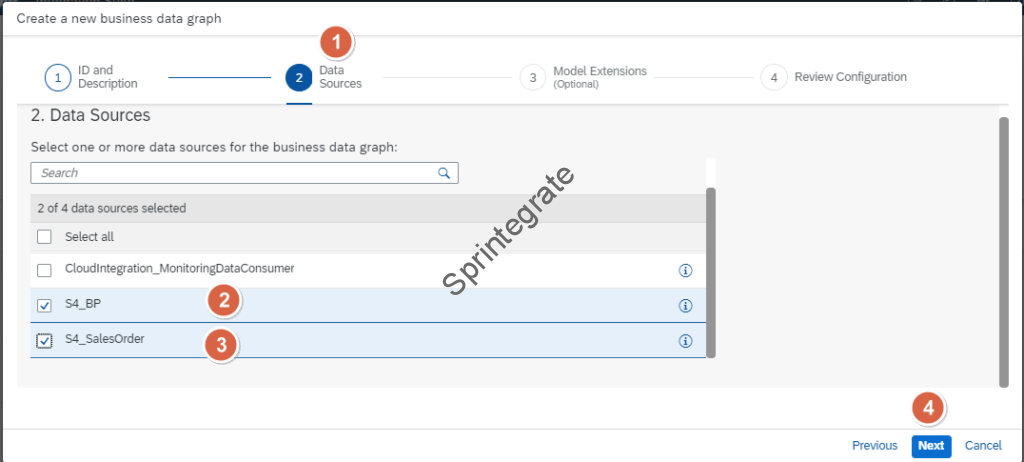
Task: Cancel the business data graph creation
Action: point(983,446)
